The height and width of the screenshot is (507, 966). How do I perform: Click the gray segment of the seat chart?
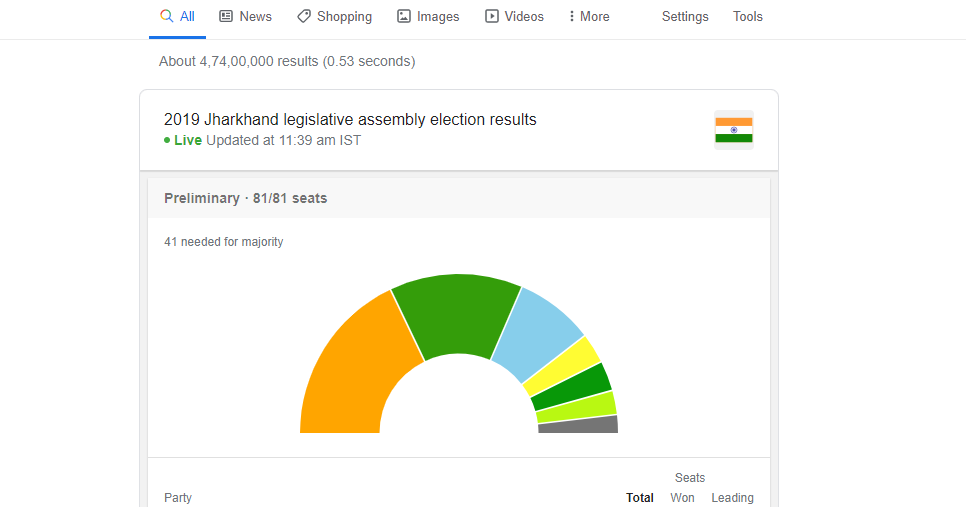[x=578, y=424]
